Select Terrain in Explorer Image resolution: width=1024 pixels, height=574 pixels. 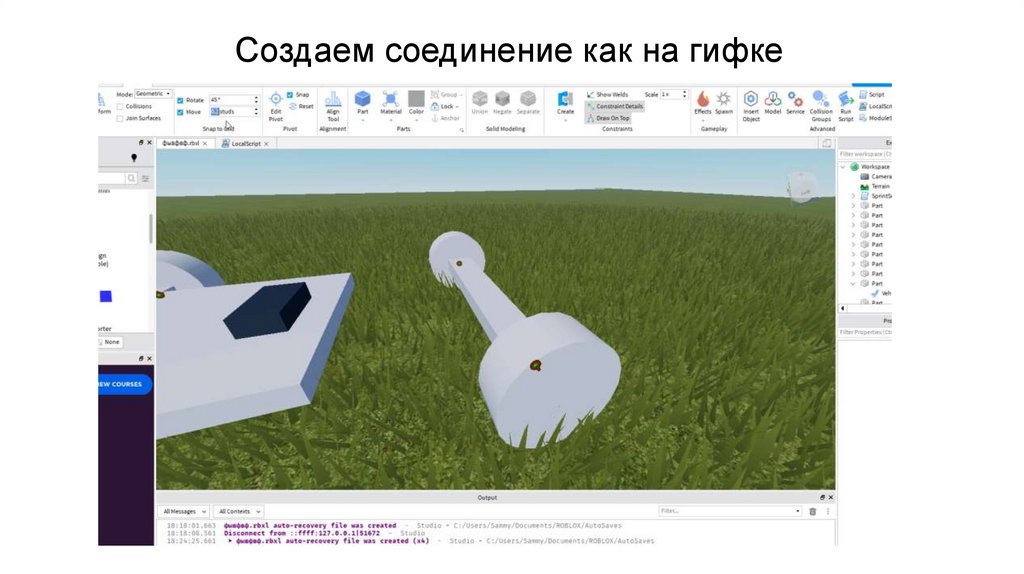875,187
